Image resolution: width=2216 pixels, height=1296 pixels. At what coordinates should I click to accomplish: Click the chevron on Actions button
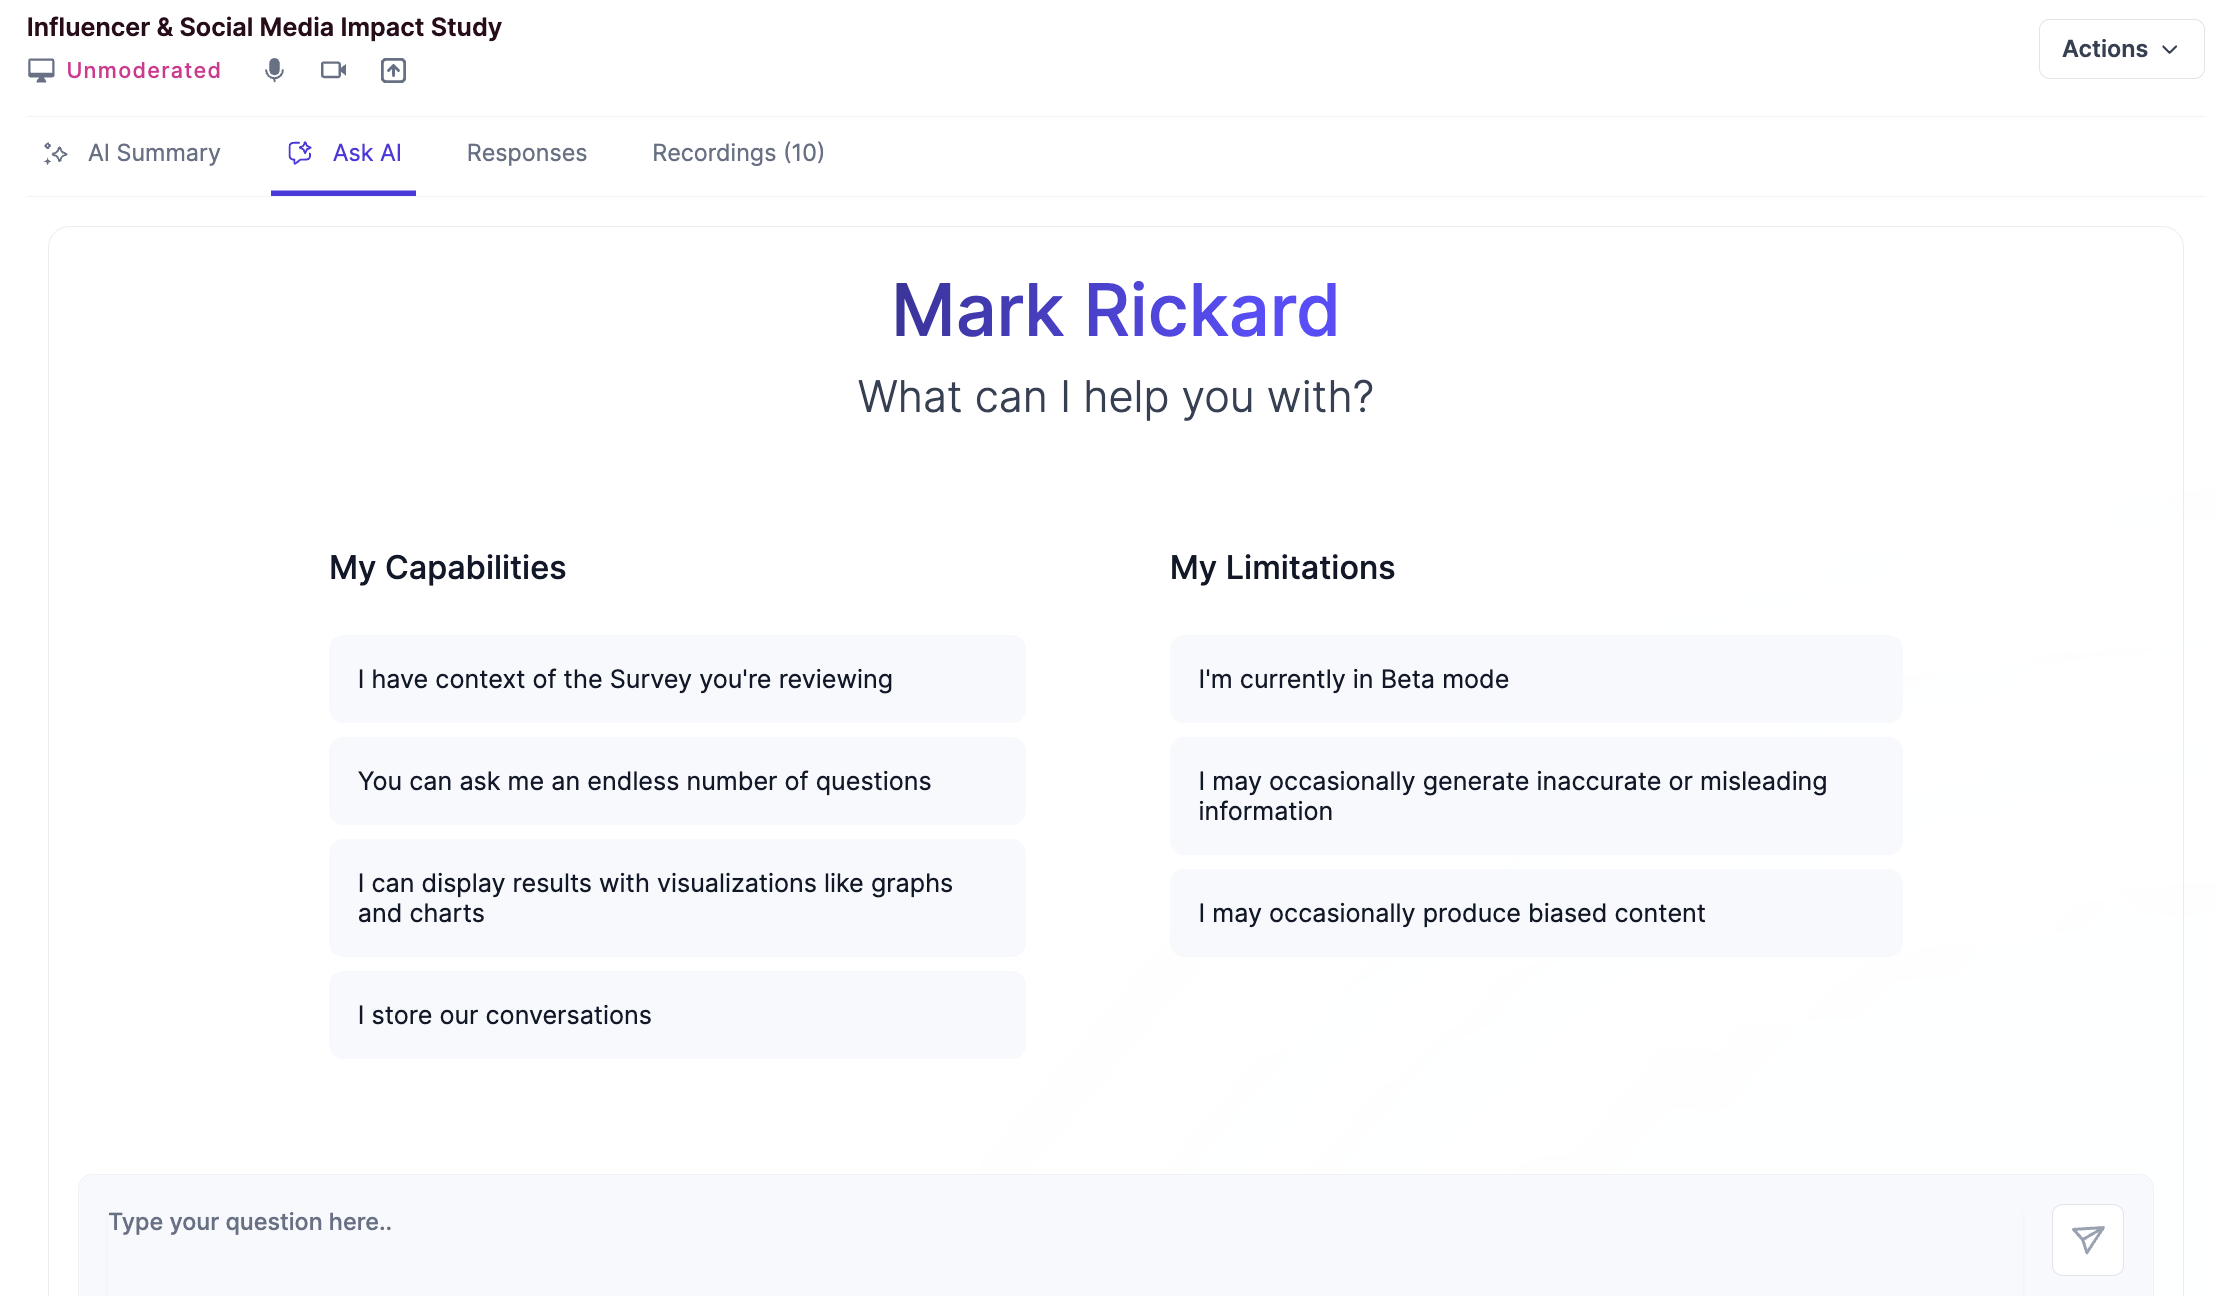pyautogui.click(x=2170, y=50)
